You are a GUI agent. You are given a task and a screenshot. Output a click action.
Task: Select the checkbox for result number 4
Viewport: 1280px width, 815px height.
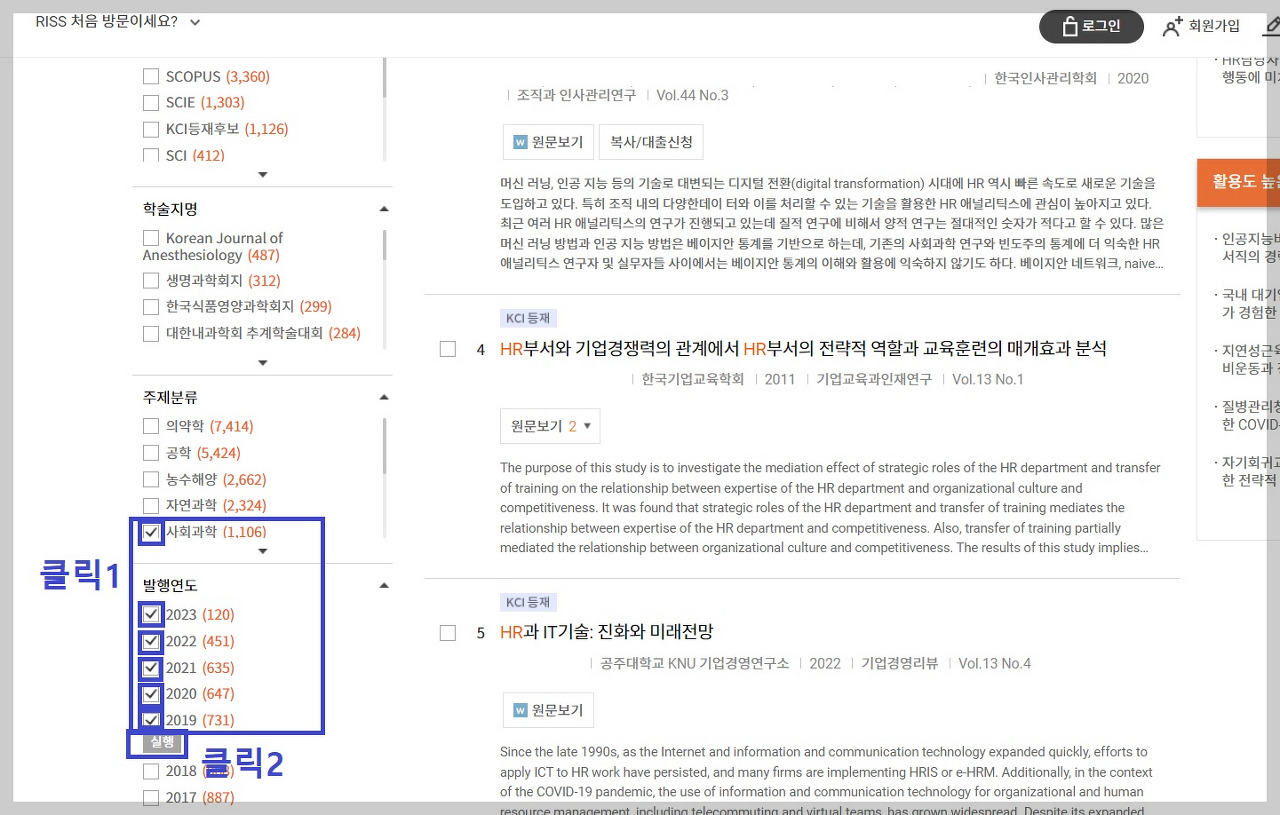448,349
